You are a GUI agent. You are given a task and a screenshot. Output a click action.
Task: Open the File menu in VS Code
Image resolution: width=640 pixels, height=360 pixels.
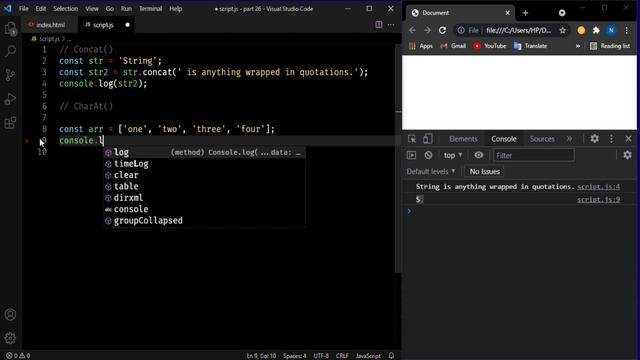tap(24, 9)
